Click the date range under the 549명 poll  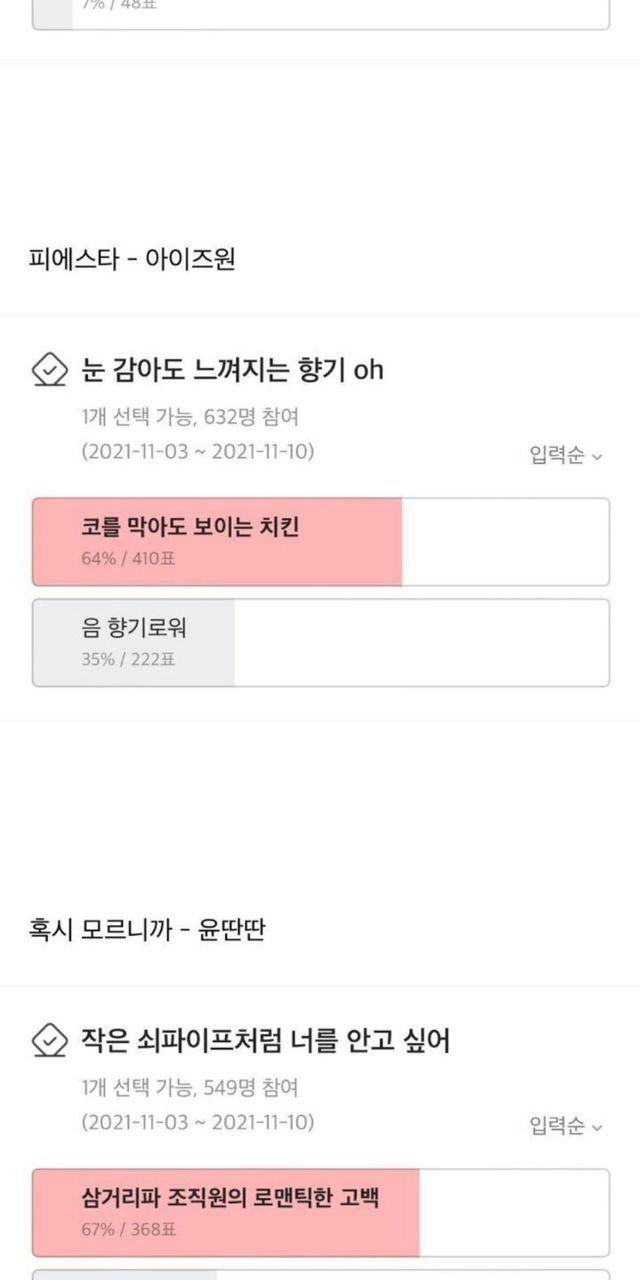coord(198,1122)
